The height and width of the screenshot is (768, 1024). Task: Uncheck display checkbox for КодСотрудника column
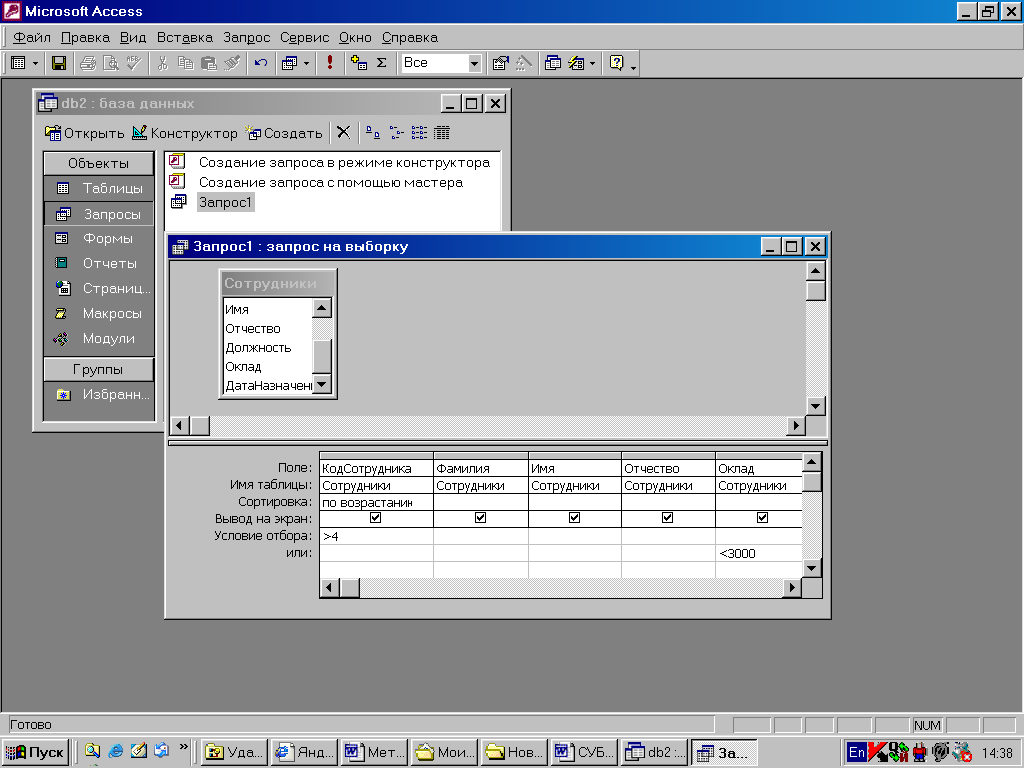click(x=376, y=518)
